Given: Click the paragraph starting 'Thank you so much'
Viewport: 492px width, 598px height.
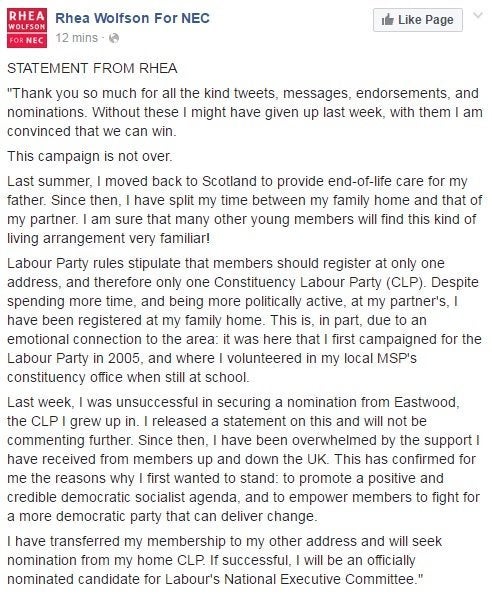Looking at the screenshot, I should [245, 112].
